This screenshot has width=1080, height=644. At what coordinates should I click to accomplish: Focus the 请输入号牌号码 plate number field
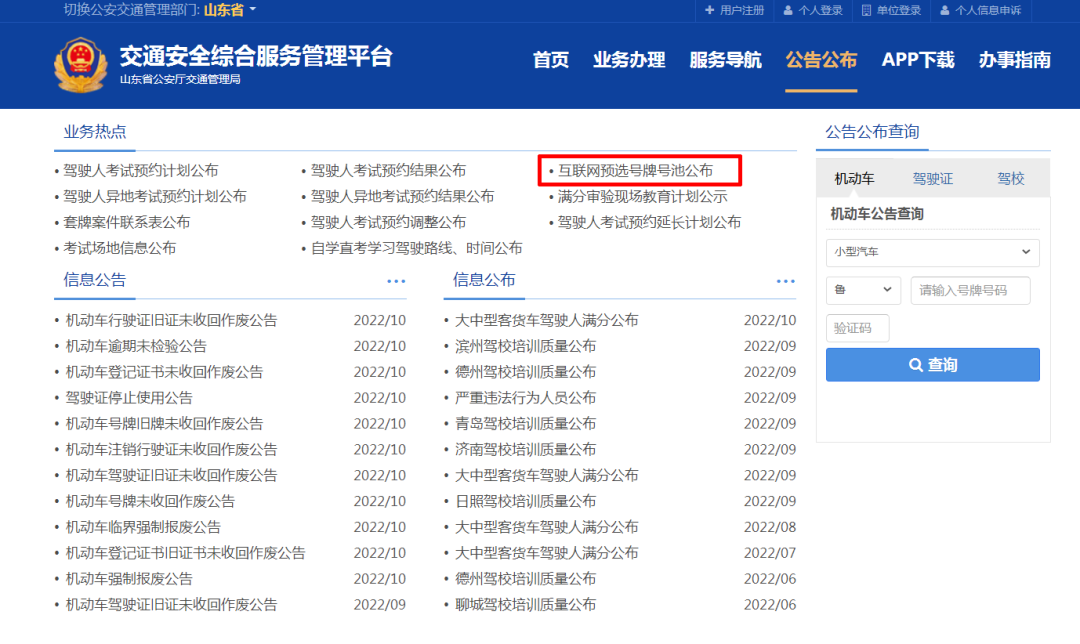[970, 290]
